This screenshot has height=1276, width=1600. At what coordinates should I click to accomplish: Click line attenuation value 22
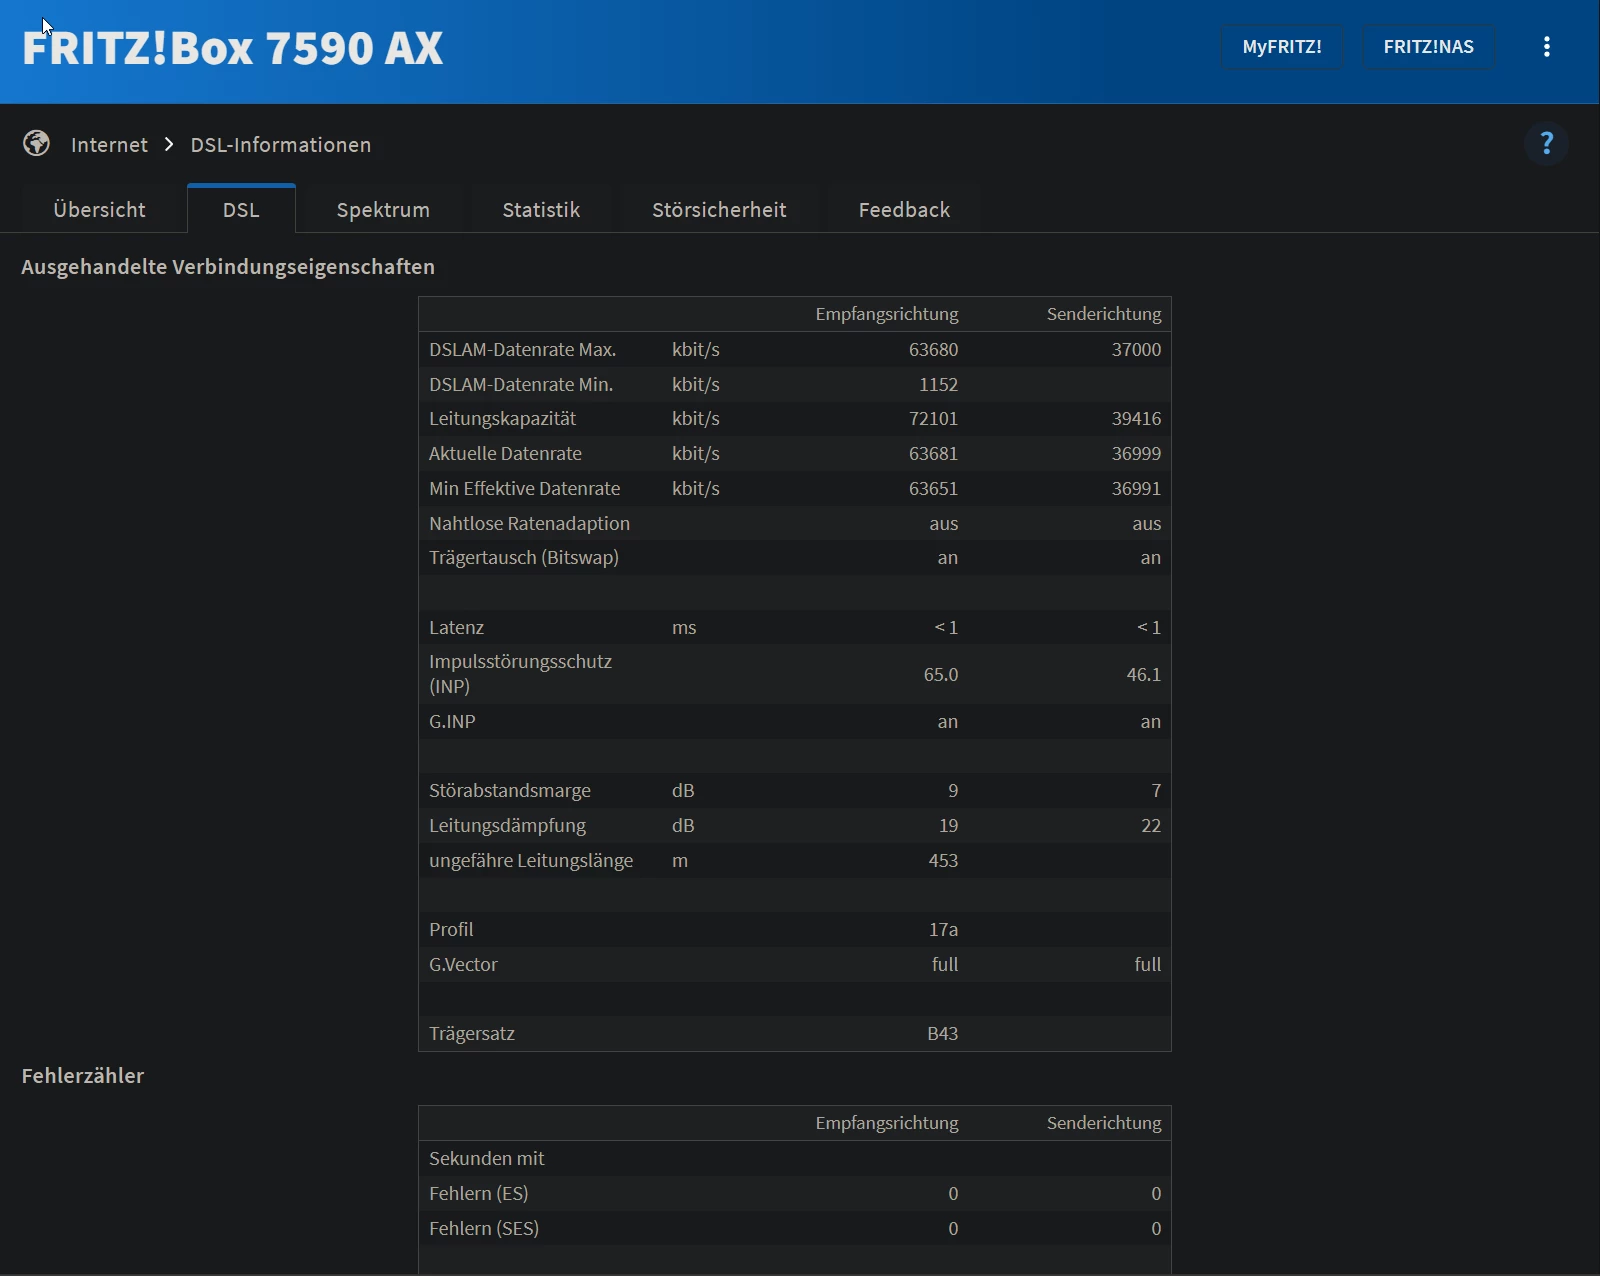point(1151,826)
